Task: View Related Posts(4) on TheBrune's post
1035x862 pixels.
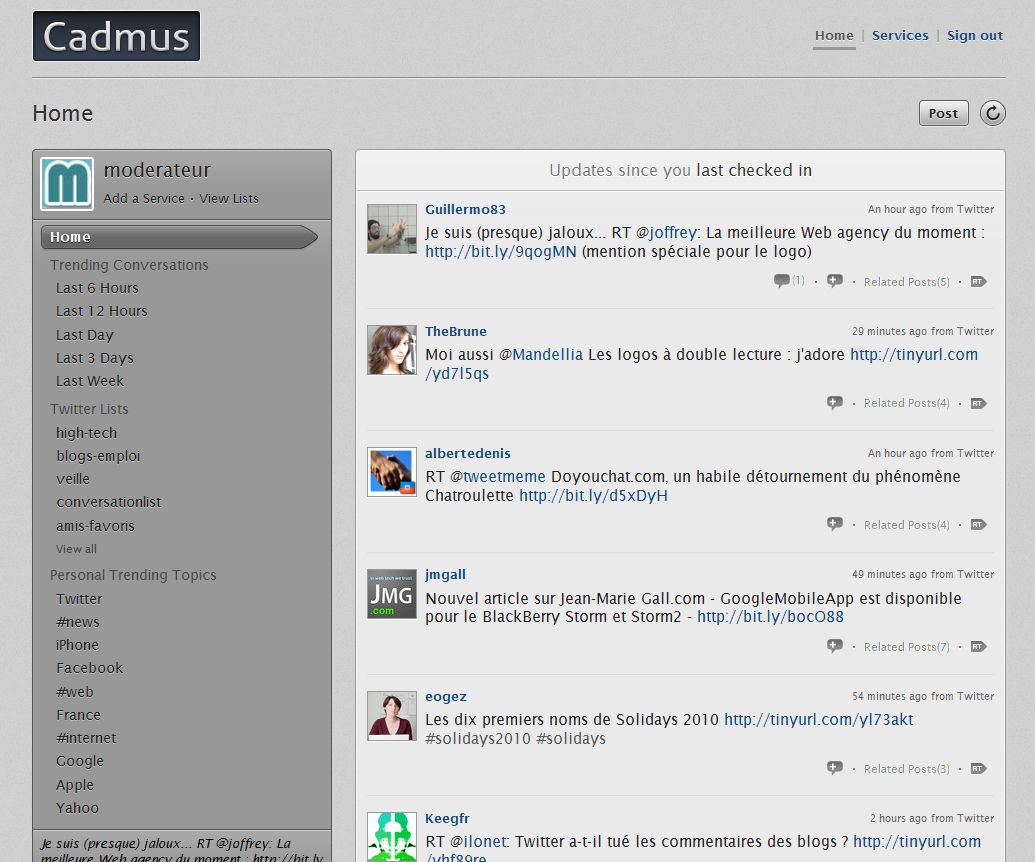Action: pos(906,403)
